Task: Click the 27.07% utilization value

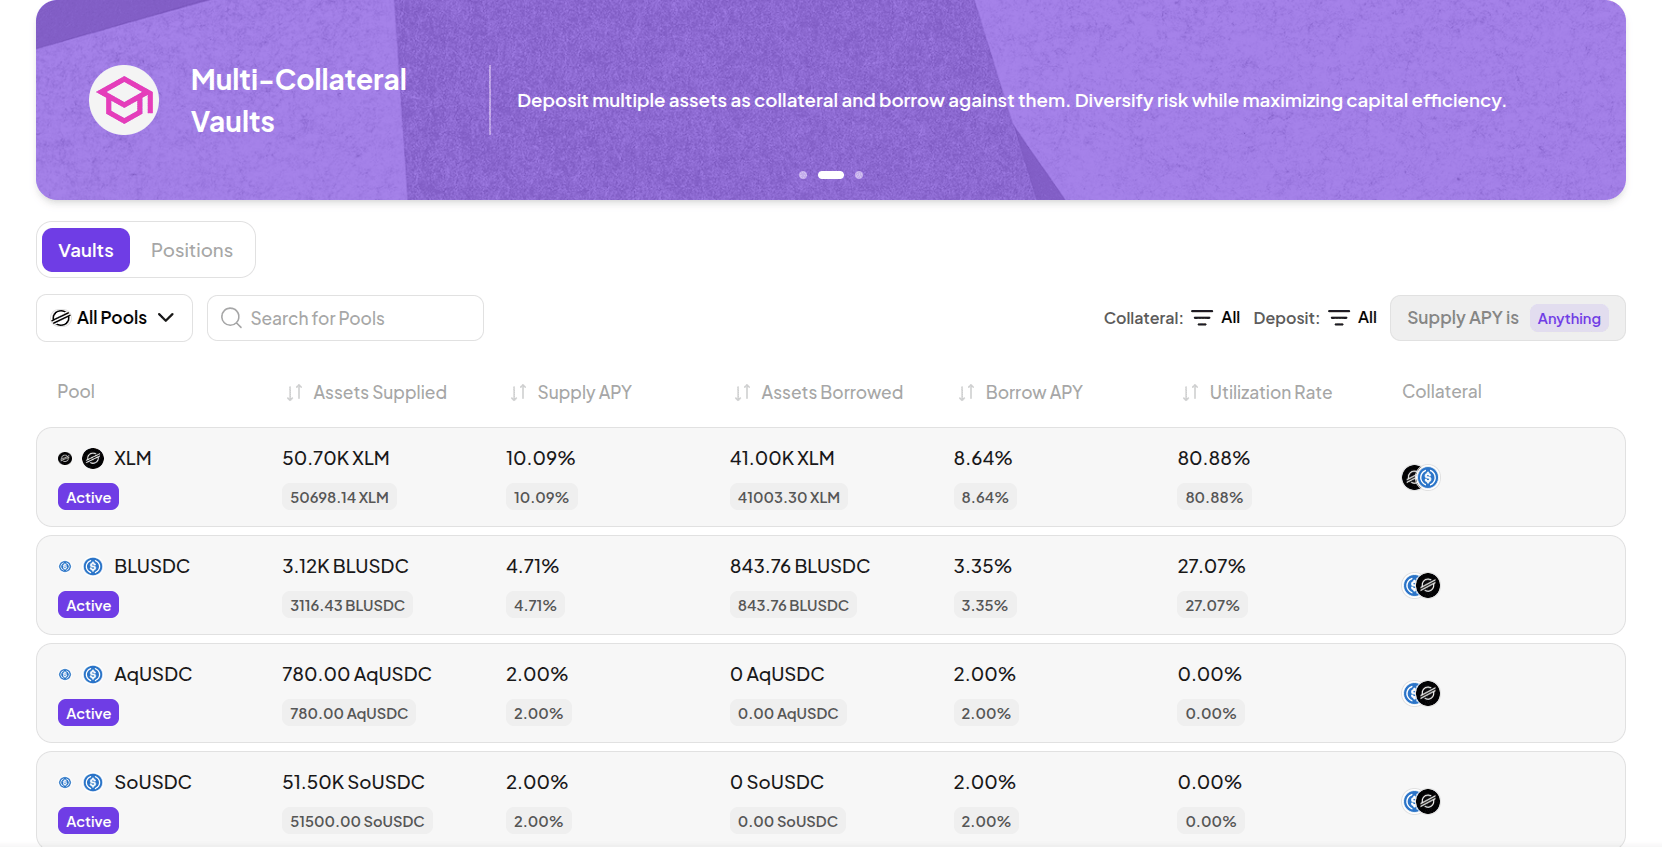Action: pyautogui.click(x=1212, y=566)
